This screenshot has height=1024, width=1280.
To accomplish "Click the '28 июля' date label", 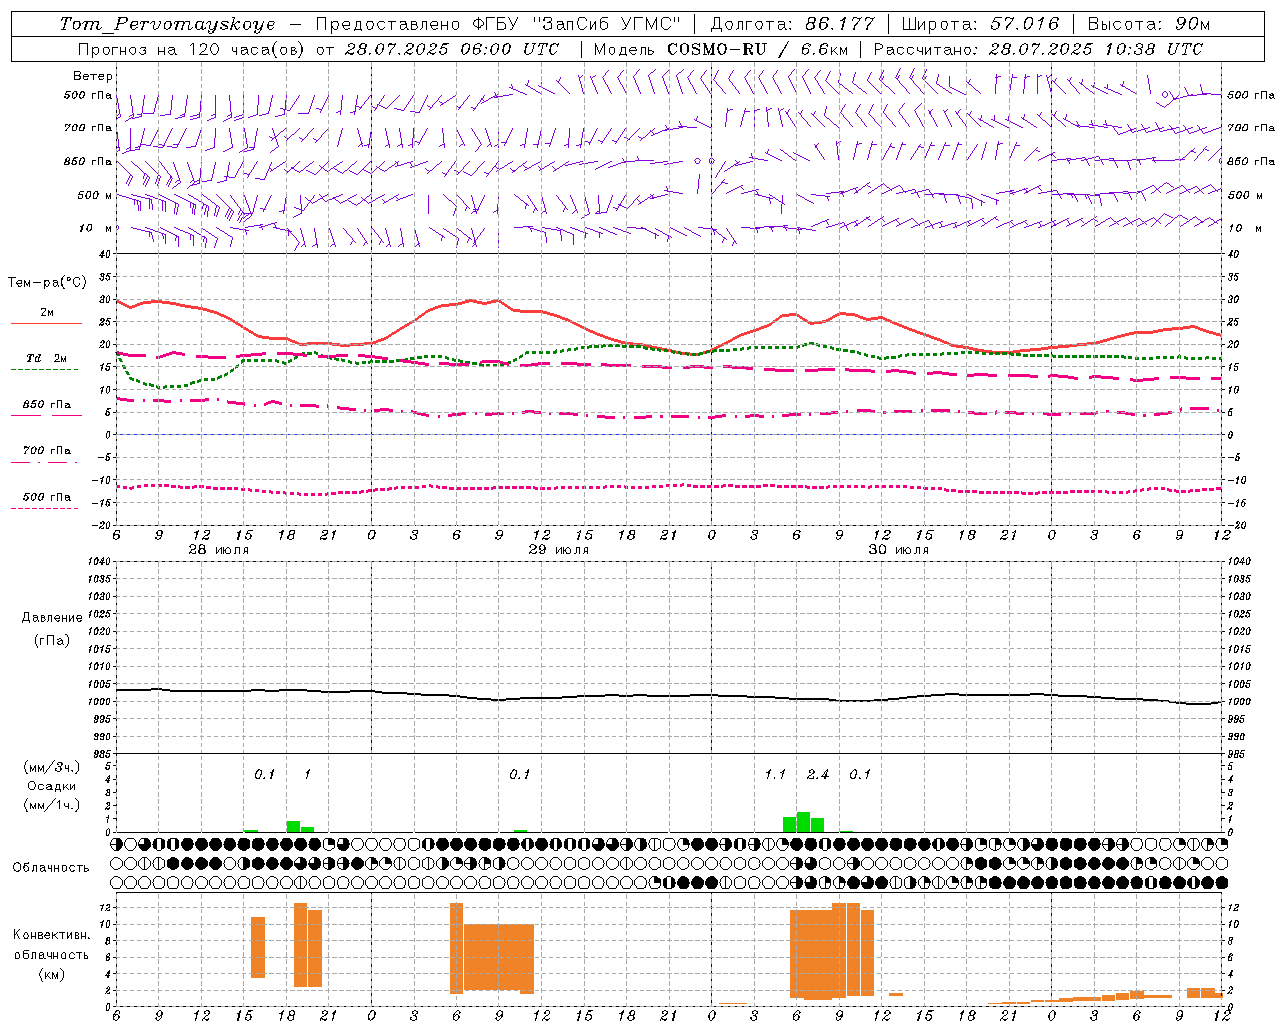I will [219, 550].
